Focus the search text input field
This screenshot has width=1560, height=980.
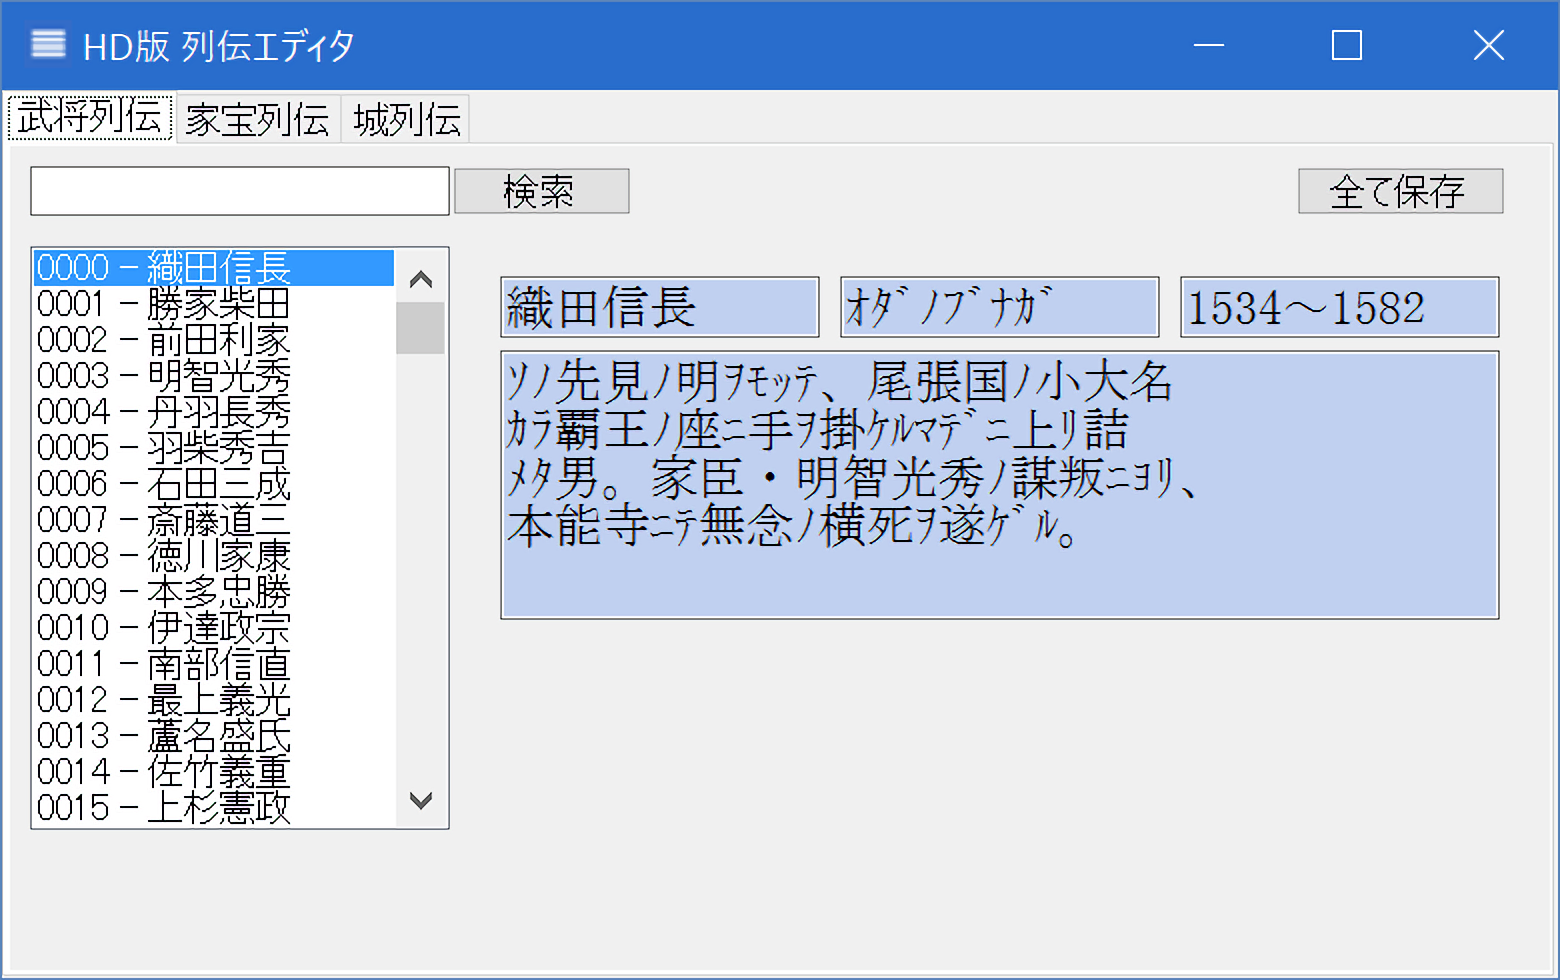coord(240,191)
